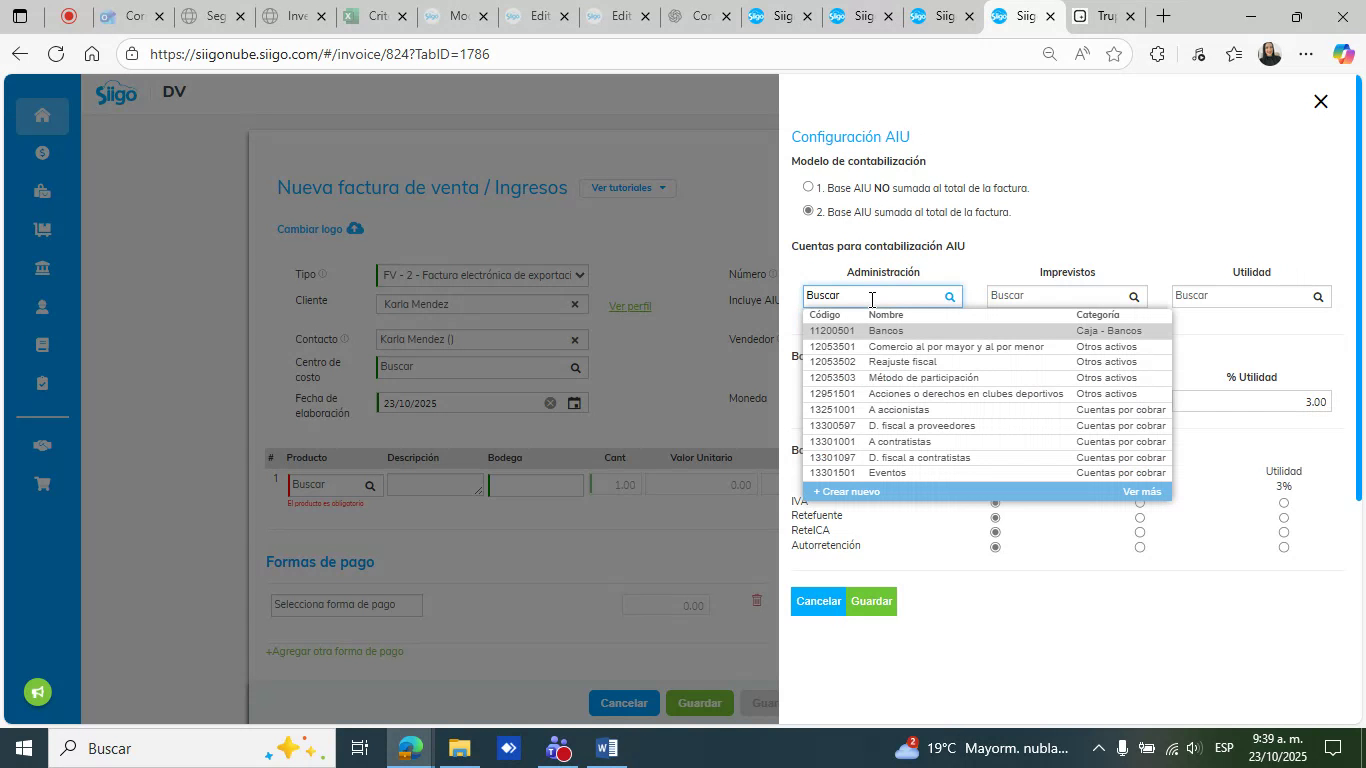
Task: Choose account 13300597 D. fiscal a proveedores
Action: [x=987, y=426]
